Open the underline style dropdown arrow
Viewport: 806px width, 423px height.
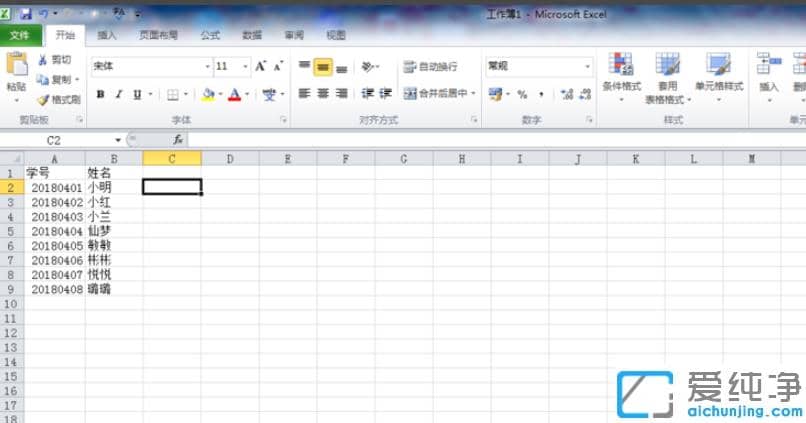coord(150,95)
